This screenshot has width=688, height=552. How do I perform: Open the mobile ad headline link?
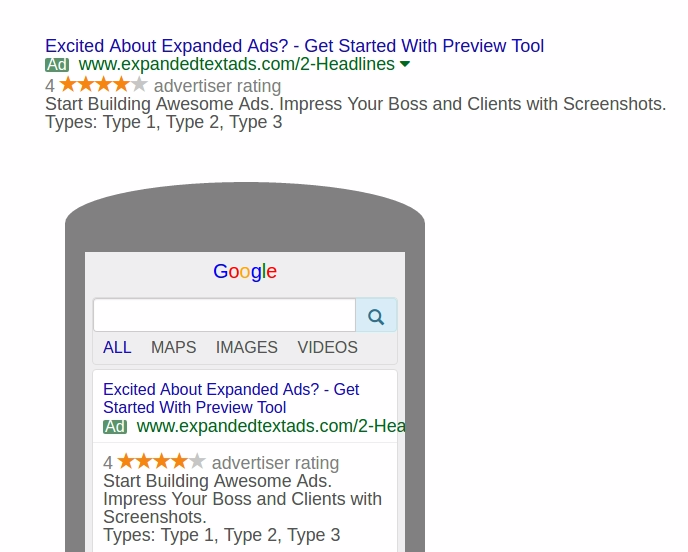(x=231, y=398)
